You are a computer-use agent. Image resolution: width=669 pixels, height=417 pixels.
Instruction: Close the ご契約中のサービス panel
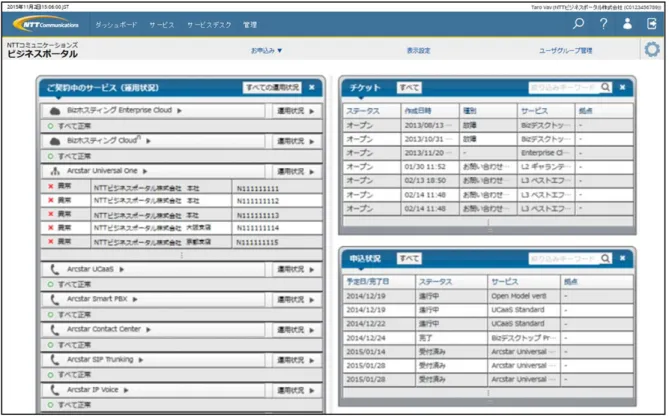312,87
